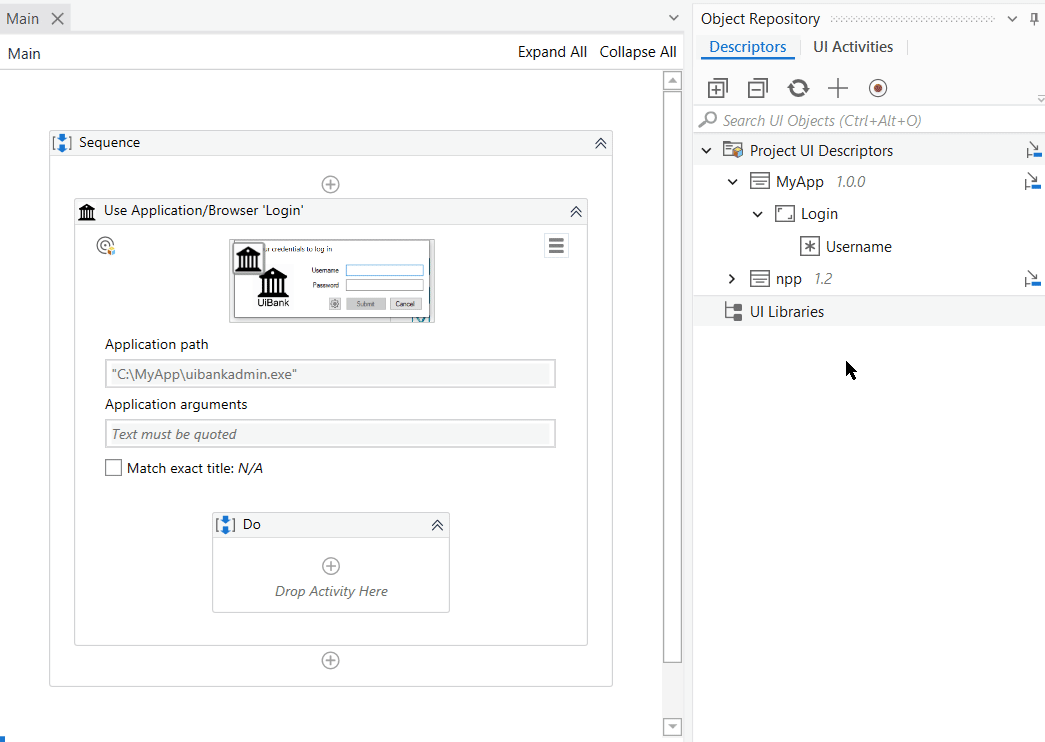Click Application arguments input field
Screen dimensions: 1045x742
pyautogui.click(x=330, y=434)
